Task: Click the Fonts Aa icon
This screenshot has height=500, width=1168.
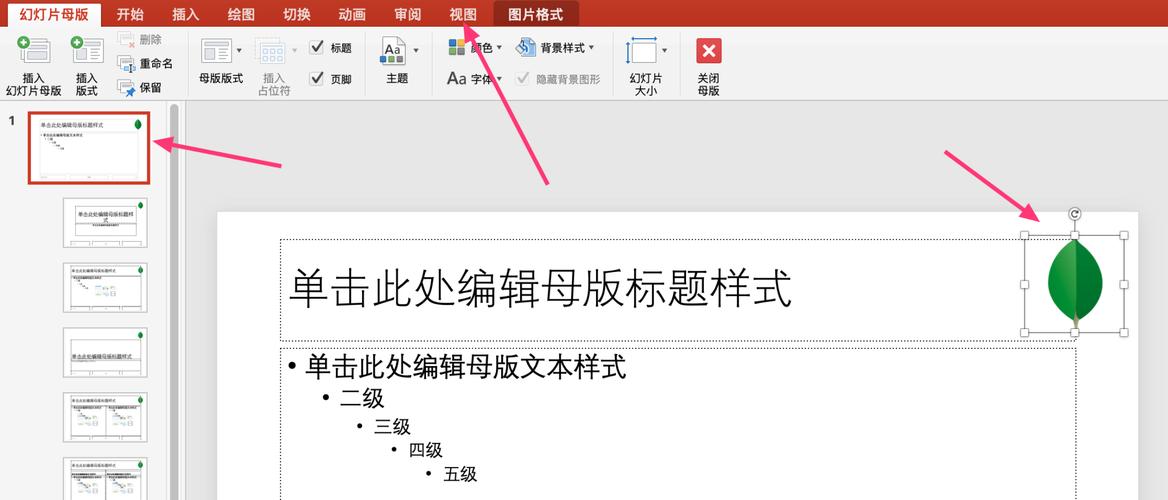Action: 457,78
